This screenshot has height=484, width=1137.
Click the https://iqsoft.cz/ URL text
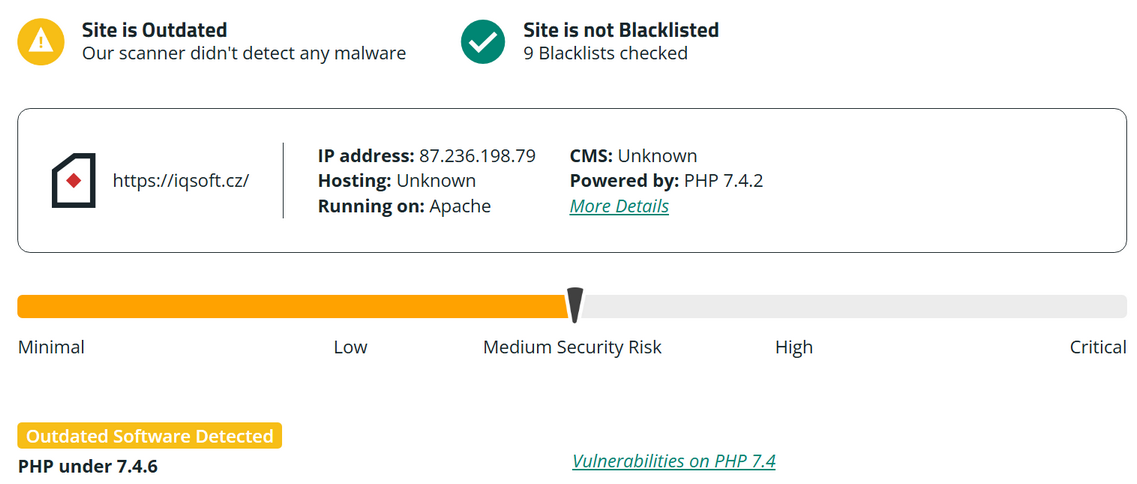click(181, 181)
